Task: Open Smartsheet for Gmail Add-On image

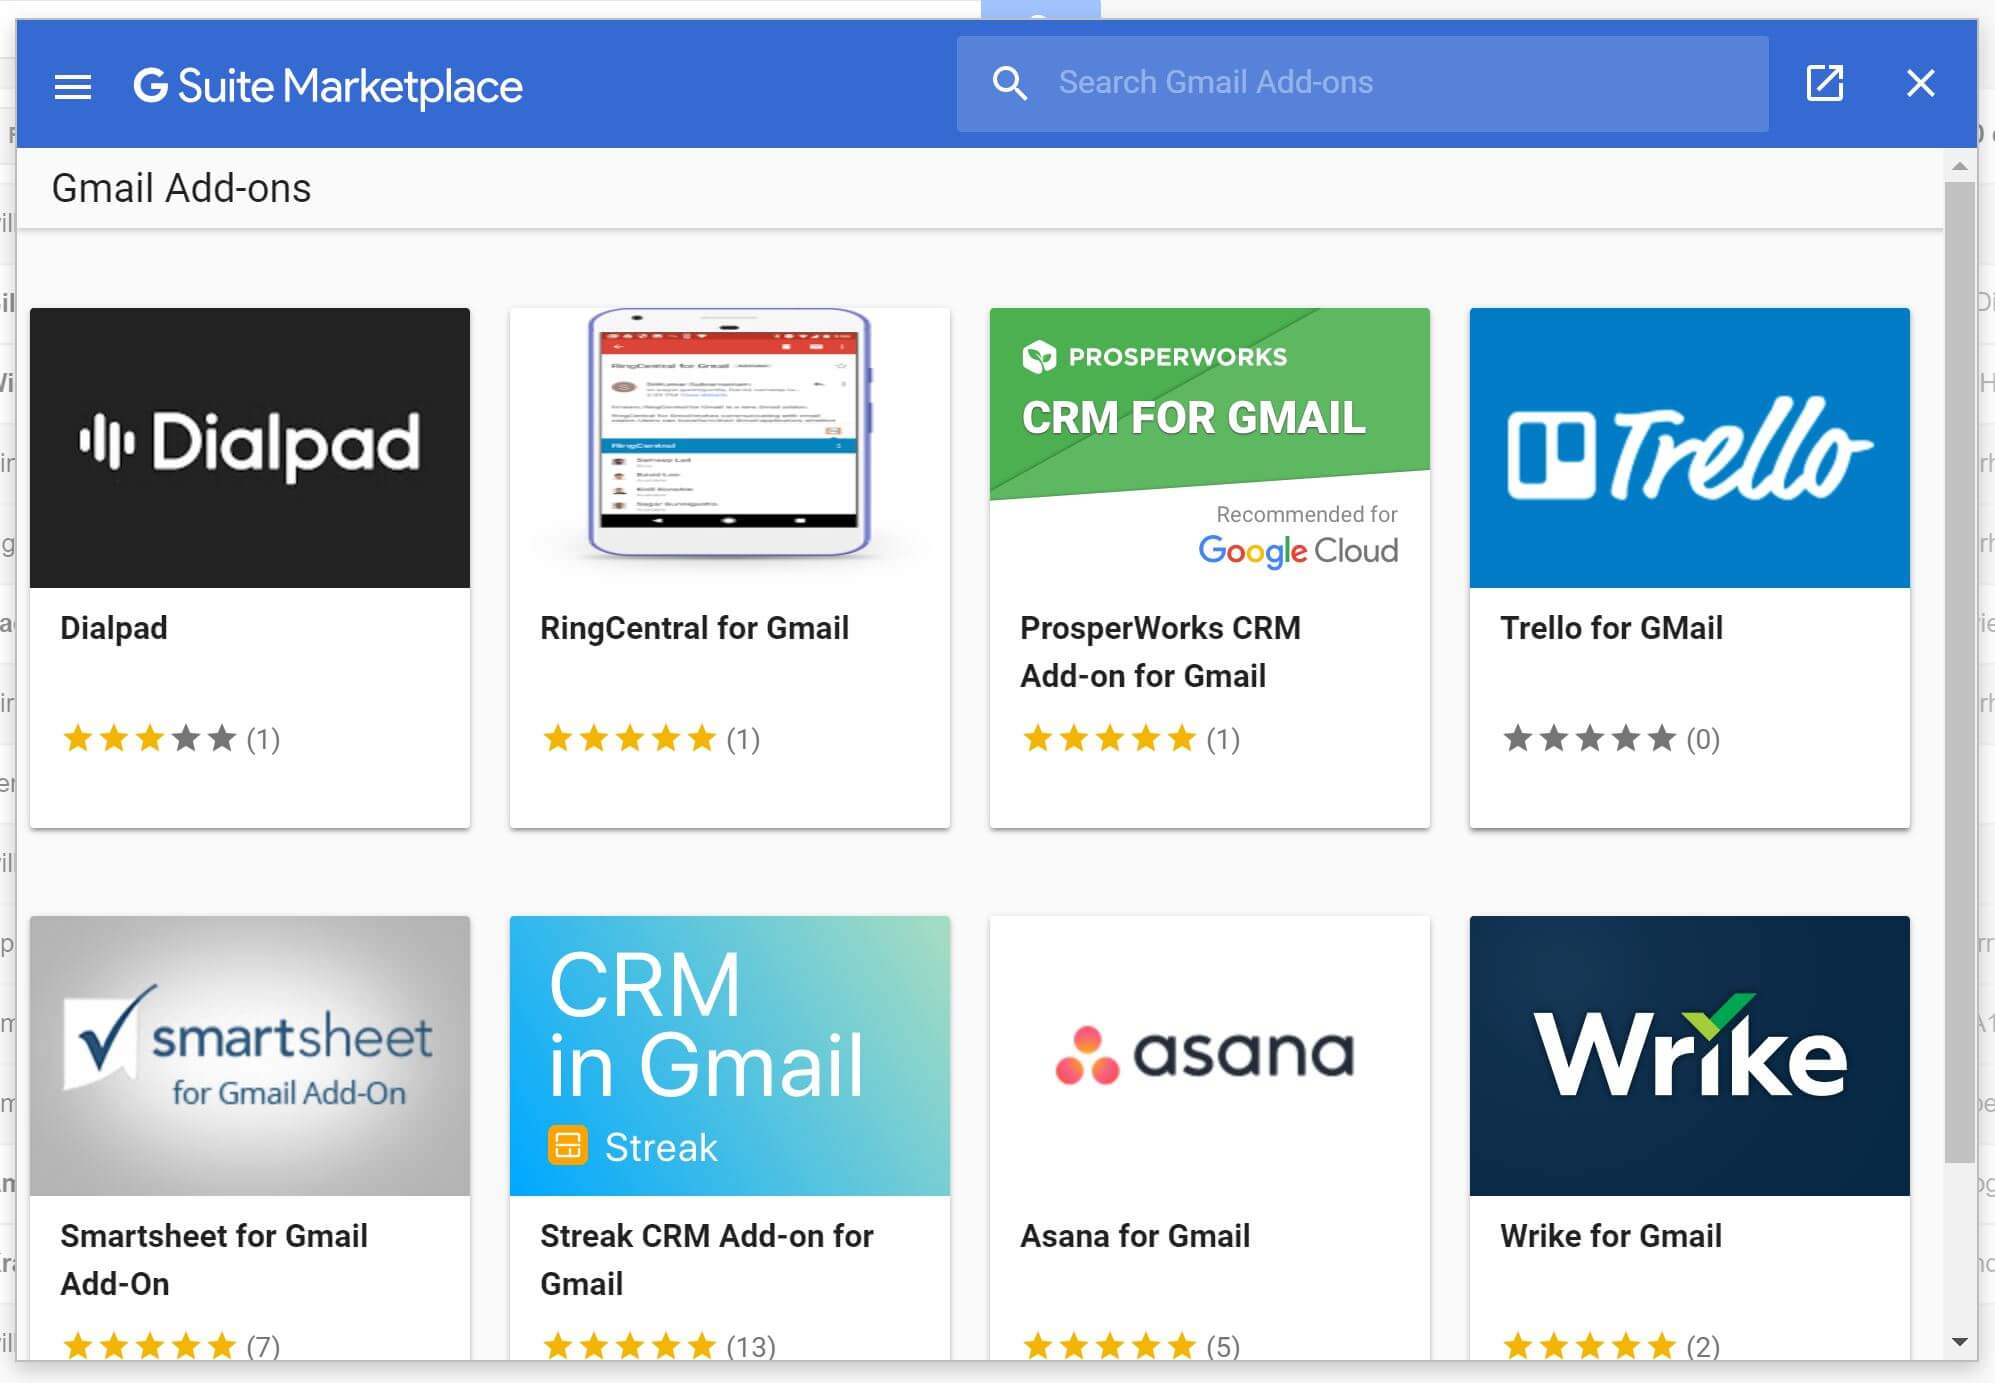Action: tap(250, 1055)
